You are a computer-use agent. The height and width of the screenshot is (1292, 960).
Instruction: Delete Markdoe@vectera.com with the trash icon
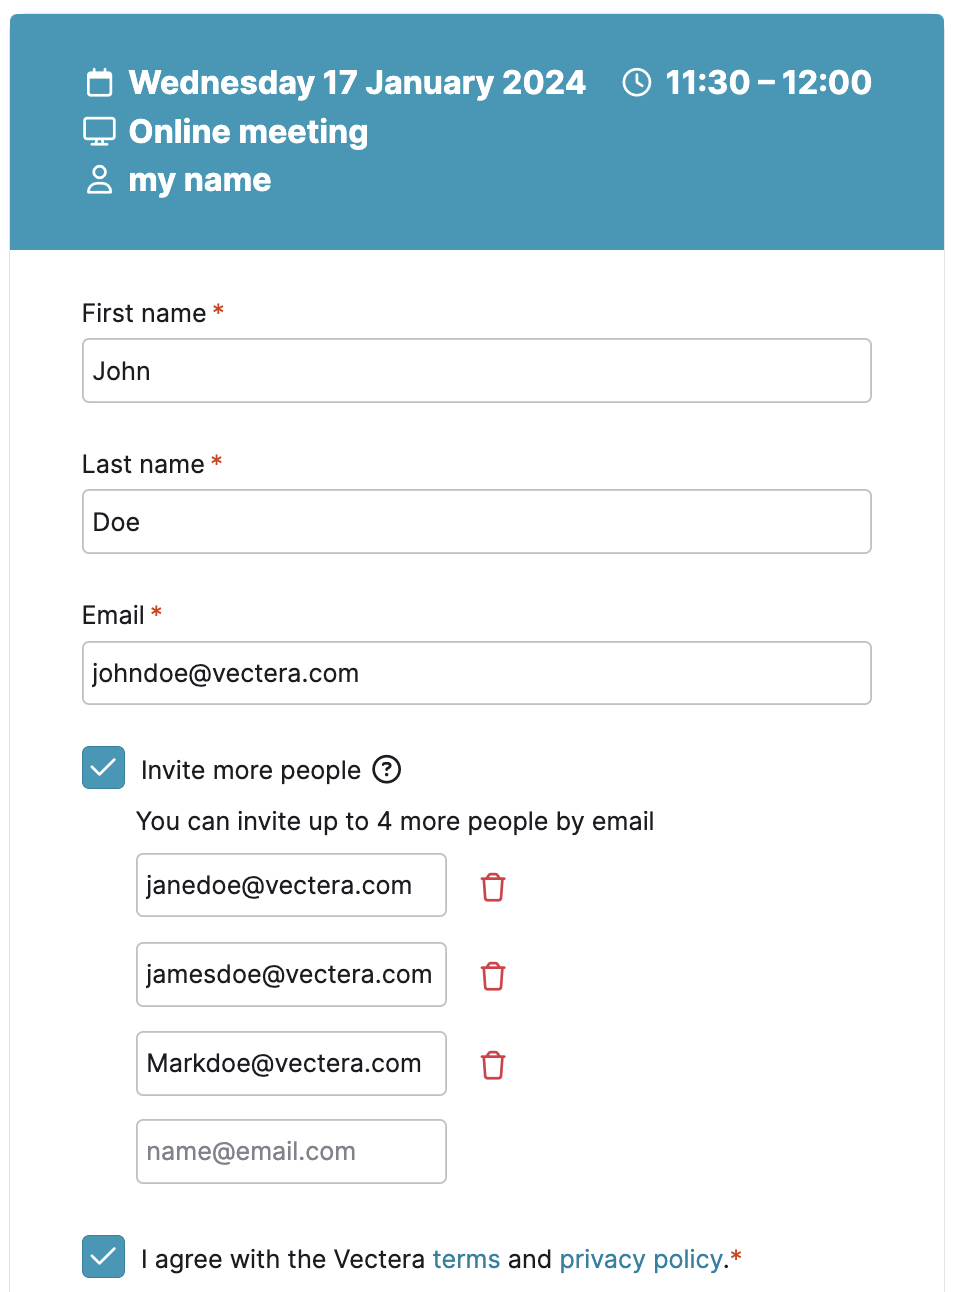[493, 1065]
